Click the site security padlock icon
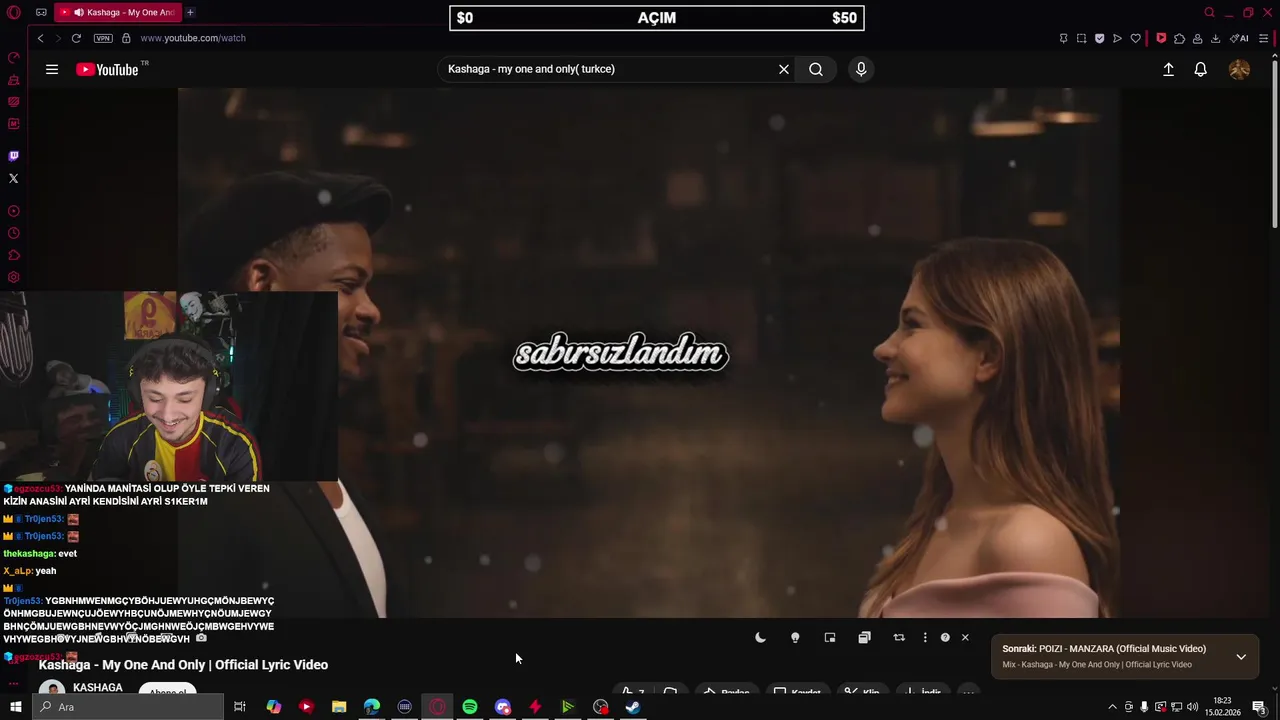This screenshot has height=720, width=1280. pos(126,38)
